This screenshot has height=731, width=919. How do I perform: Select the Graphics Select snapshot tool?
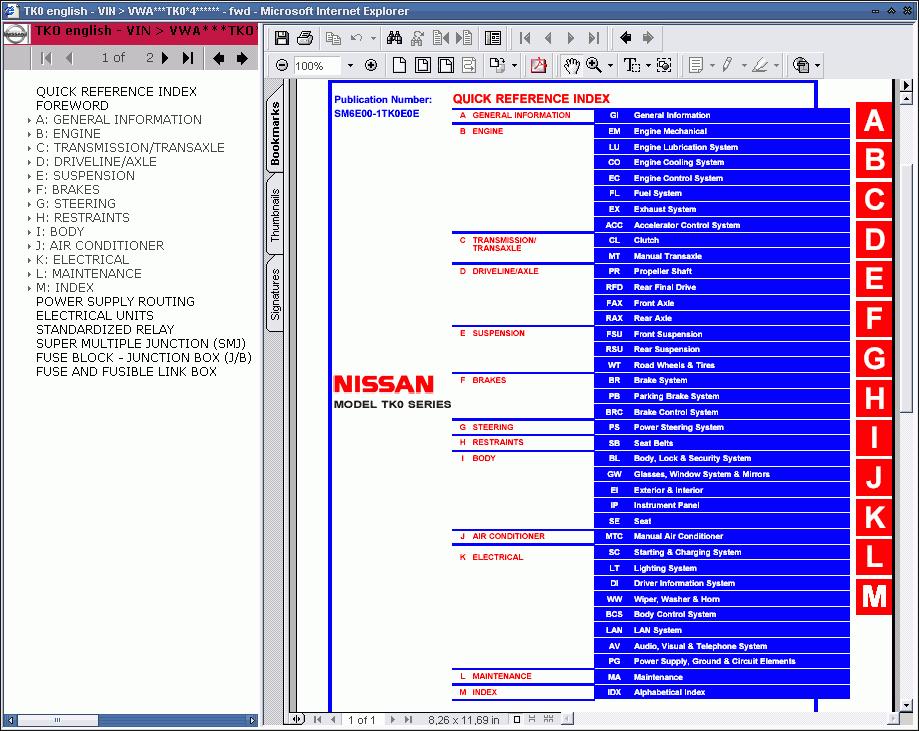click(x=664, y=65)
